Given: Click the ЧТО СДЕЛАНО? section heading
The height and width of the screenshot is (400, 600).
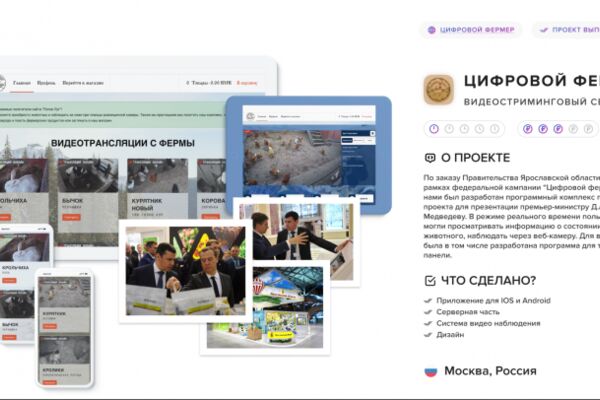Looking at the screenshot, I should [x=489, y=281].
